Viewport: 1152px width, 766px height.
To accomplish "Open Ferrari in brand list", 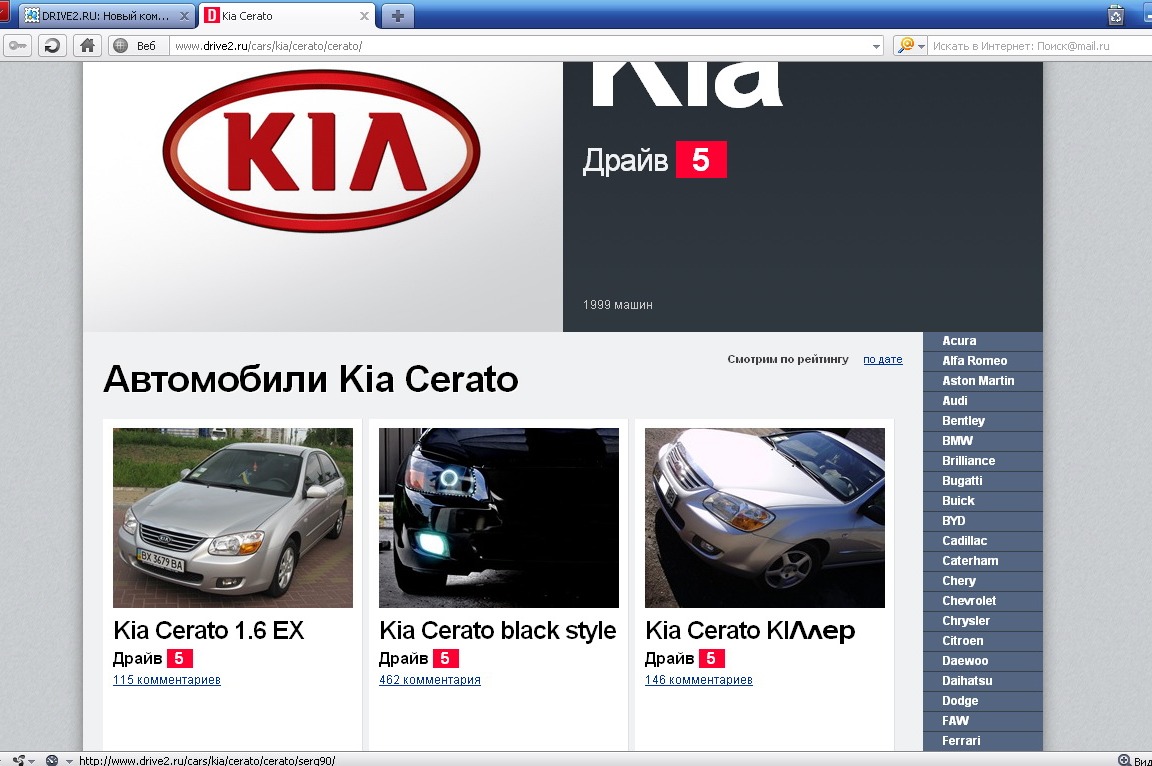I will pyautogui.click(x=982, y=741).
